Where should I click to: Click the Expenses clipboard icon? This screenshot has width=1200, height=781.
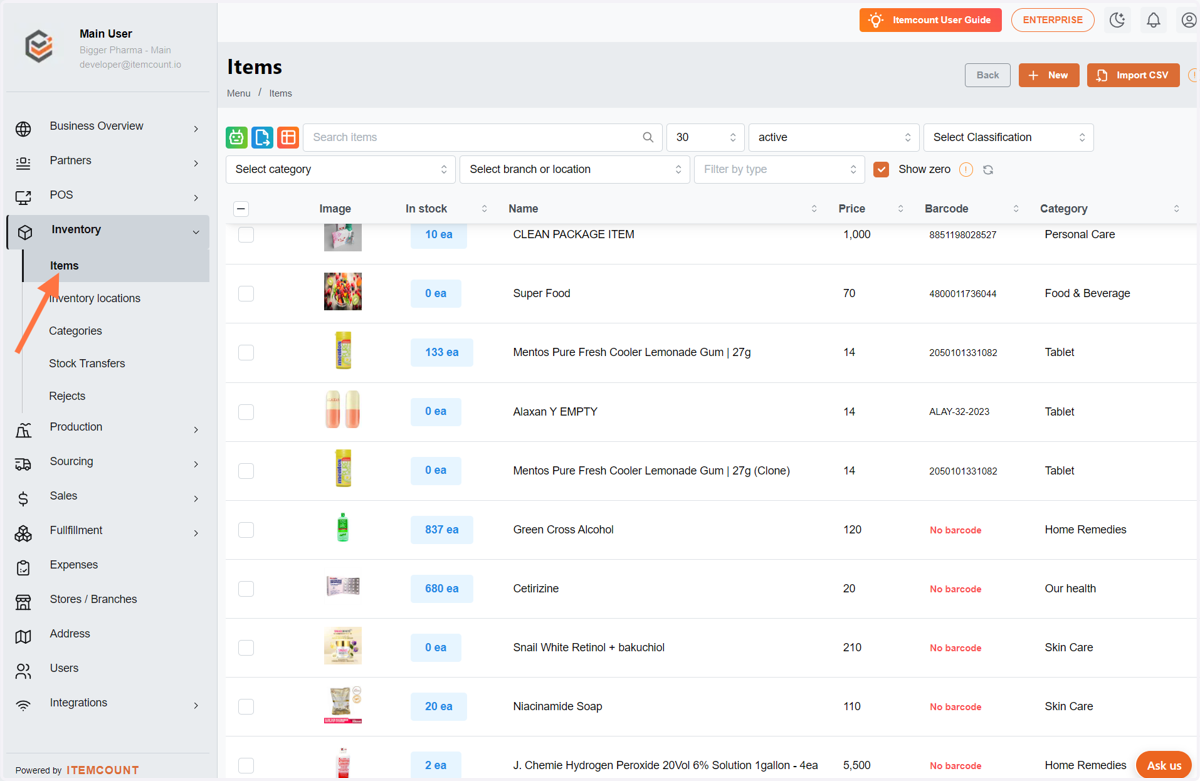tap(23, 567)
